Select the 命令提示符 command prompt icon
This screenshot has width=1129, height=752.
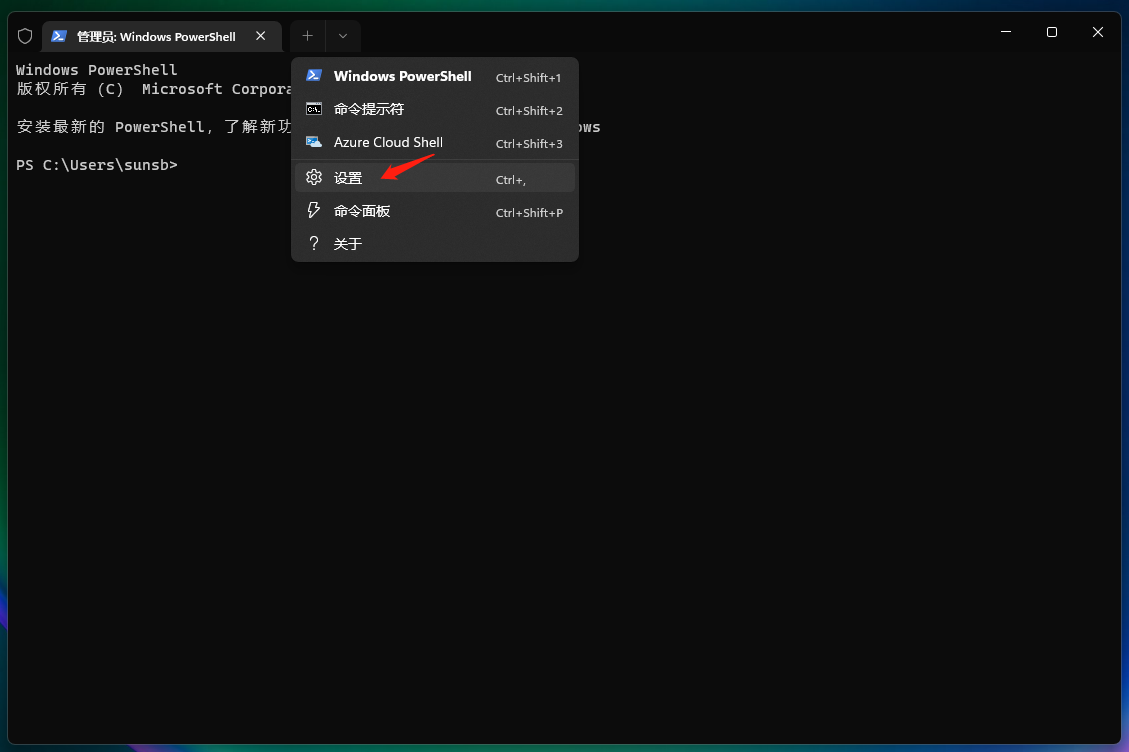314,110
